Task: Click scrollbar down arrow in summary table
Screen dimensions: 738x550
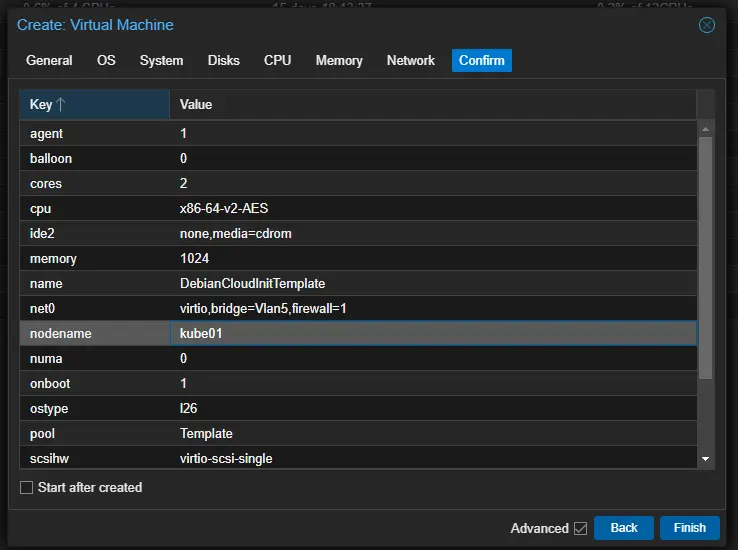Action: [706, 458]
